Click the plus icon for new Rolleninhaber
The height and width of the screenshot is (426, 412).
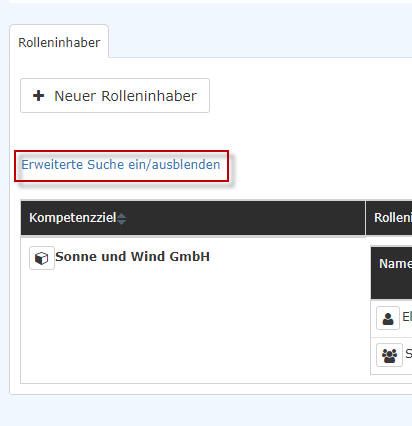click(x=39, y=96)
